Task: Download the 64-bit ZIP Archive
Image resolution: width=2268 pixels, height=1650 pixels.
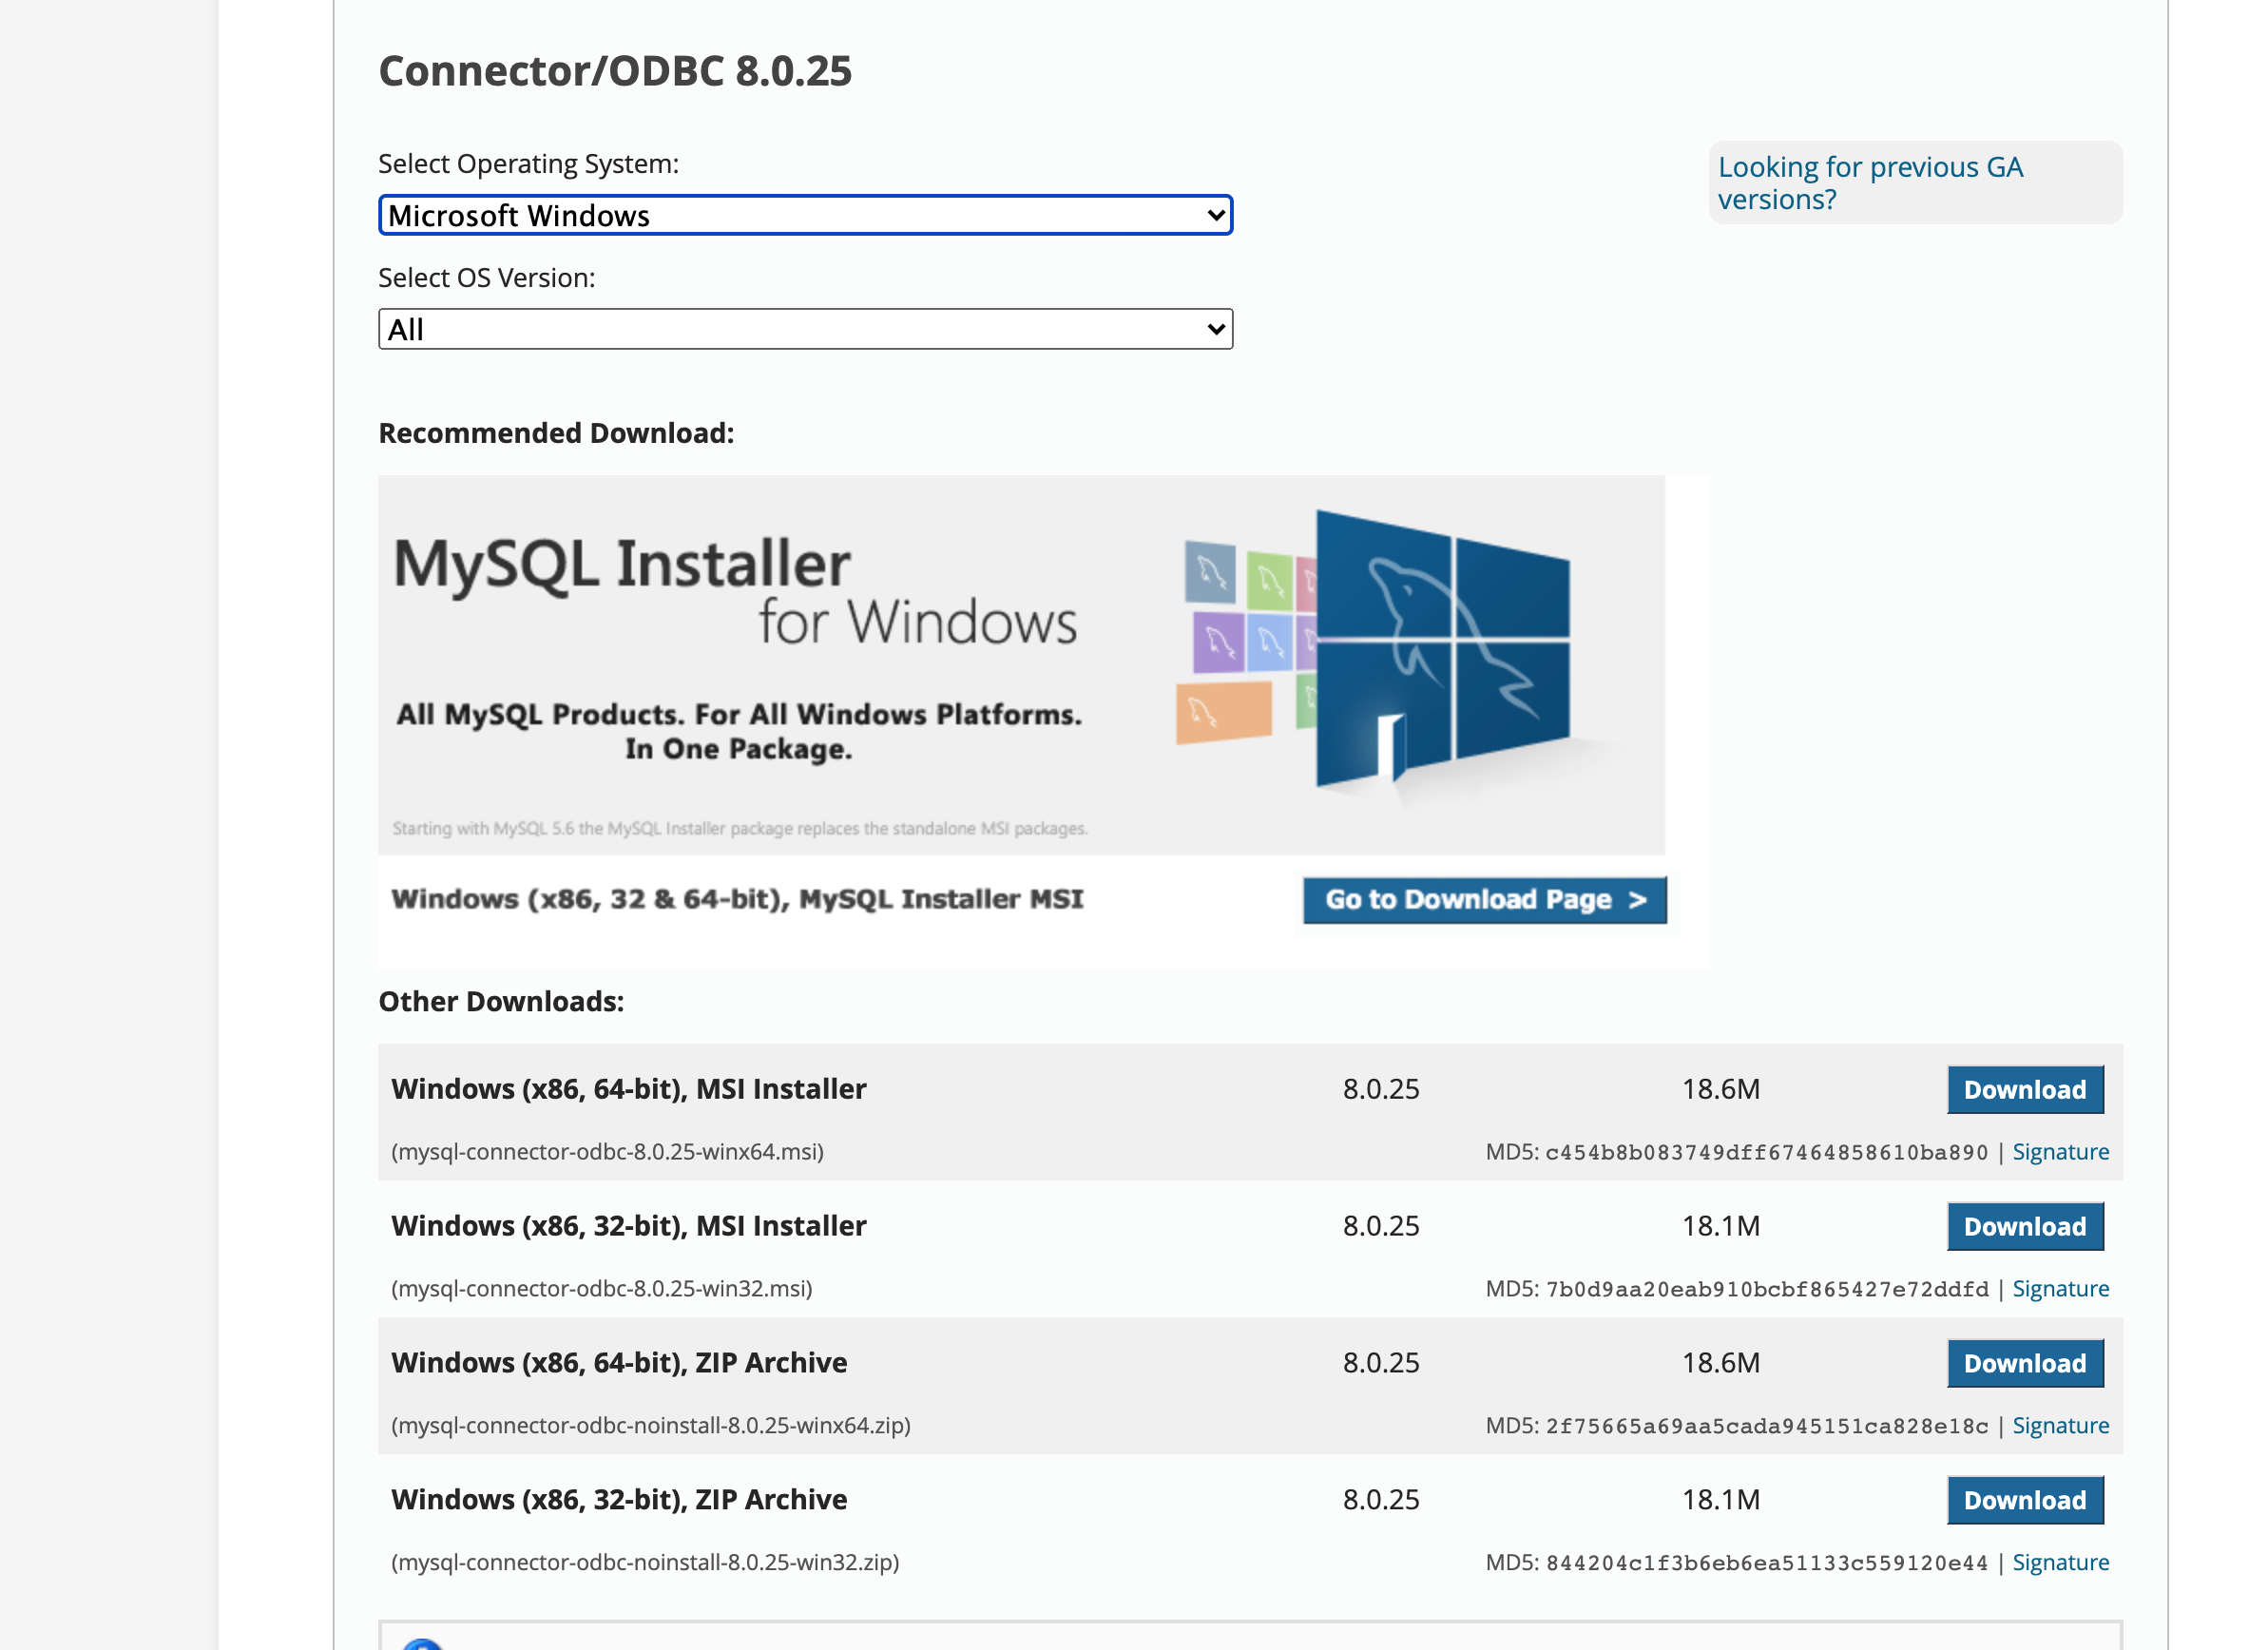Action: (x=2024, y=1363)
